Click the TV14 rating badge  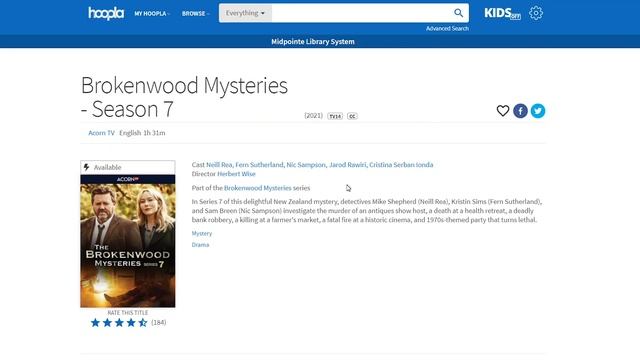[x=335, y=116]
